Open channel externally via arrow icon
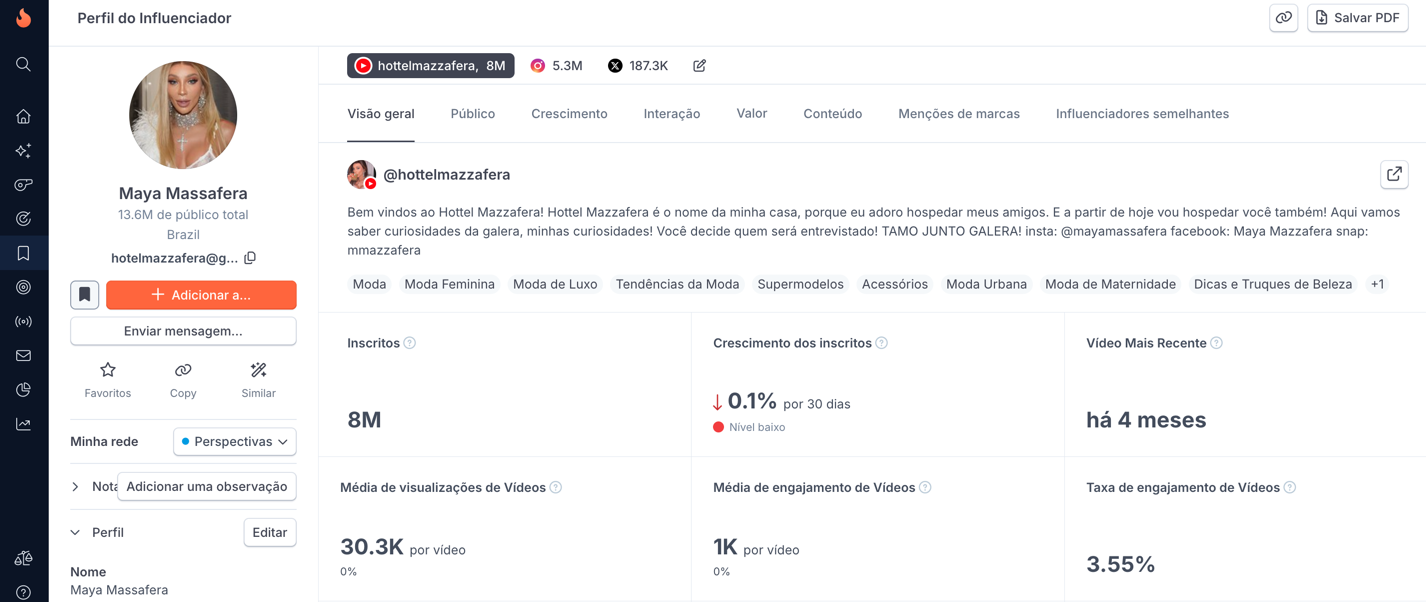Screen dimensions: 1426x602 [x=1394, y=174]
